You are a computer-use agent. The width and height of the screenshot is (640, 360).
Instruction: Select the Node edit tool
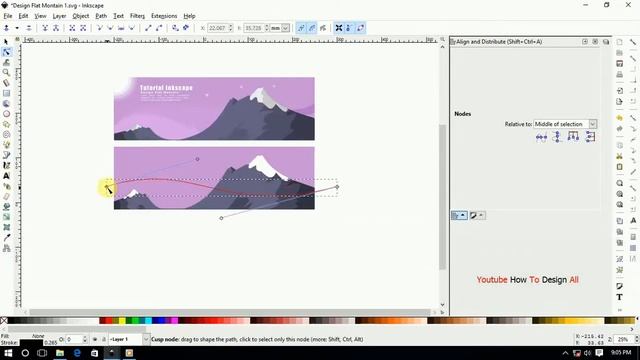(x=6, y=52)
